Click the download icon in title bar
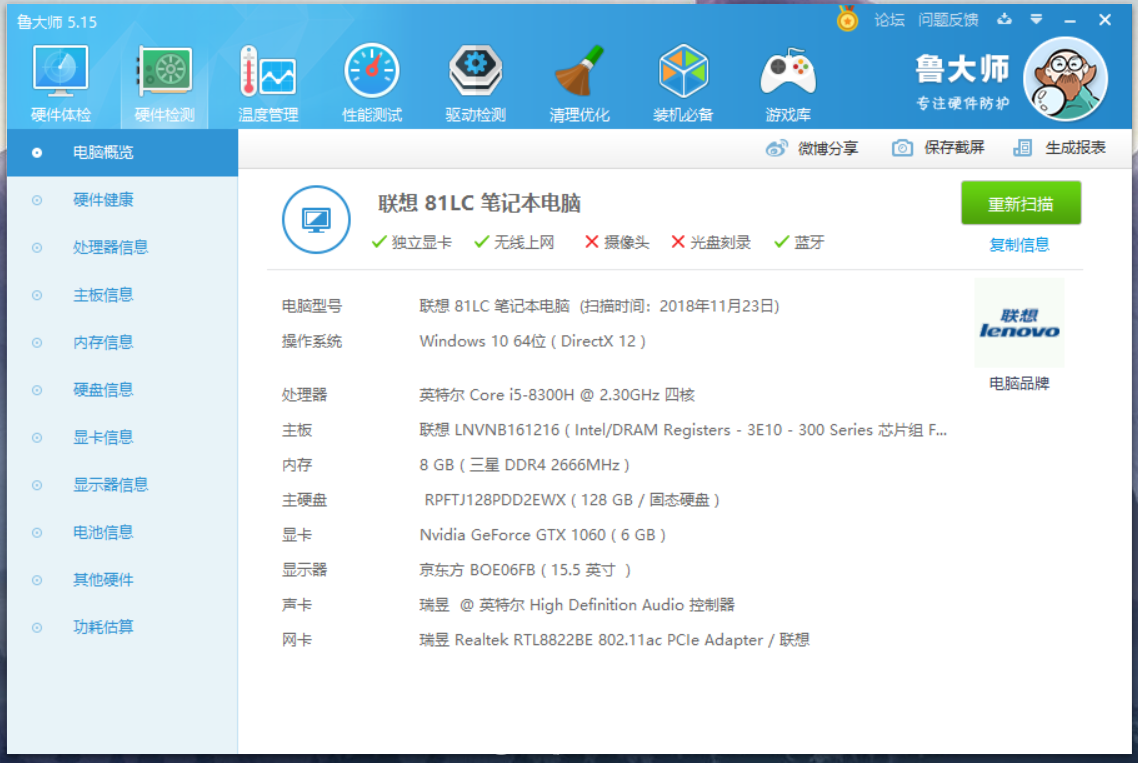 point(1006,18)
